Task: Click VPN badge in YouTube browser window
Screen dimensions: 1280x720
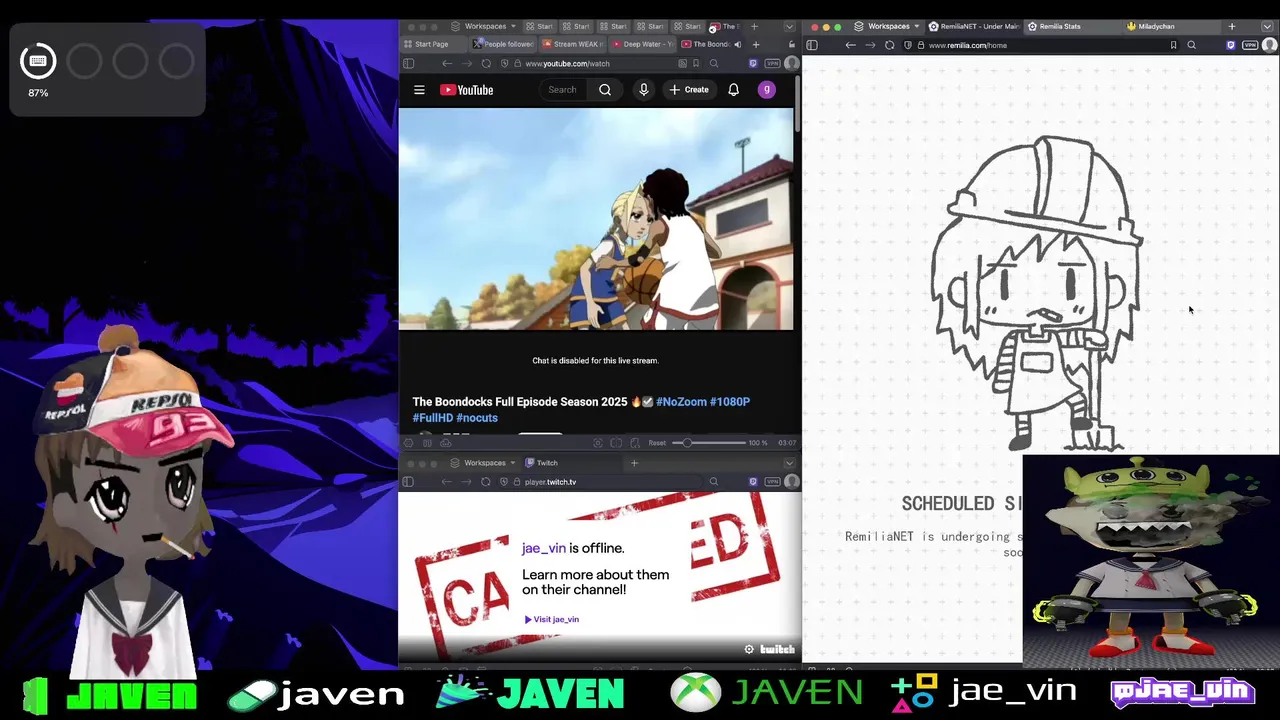Action: click(772, 63)
